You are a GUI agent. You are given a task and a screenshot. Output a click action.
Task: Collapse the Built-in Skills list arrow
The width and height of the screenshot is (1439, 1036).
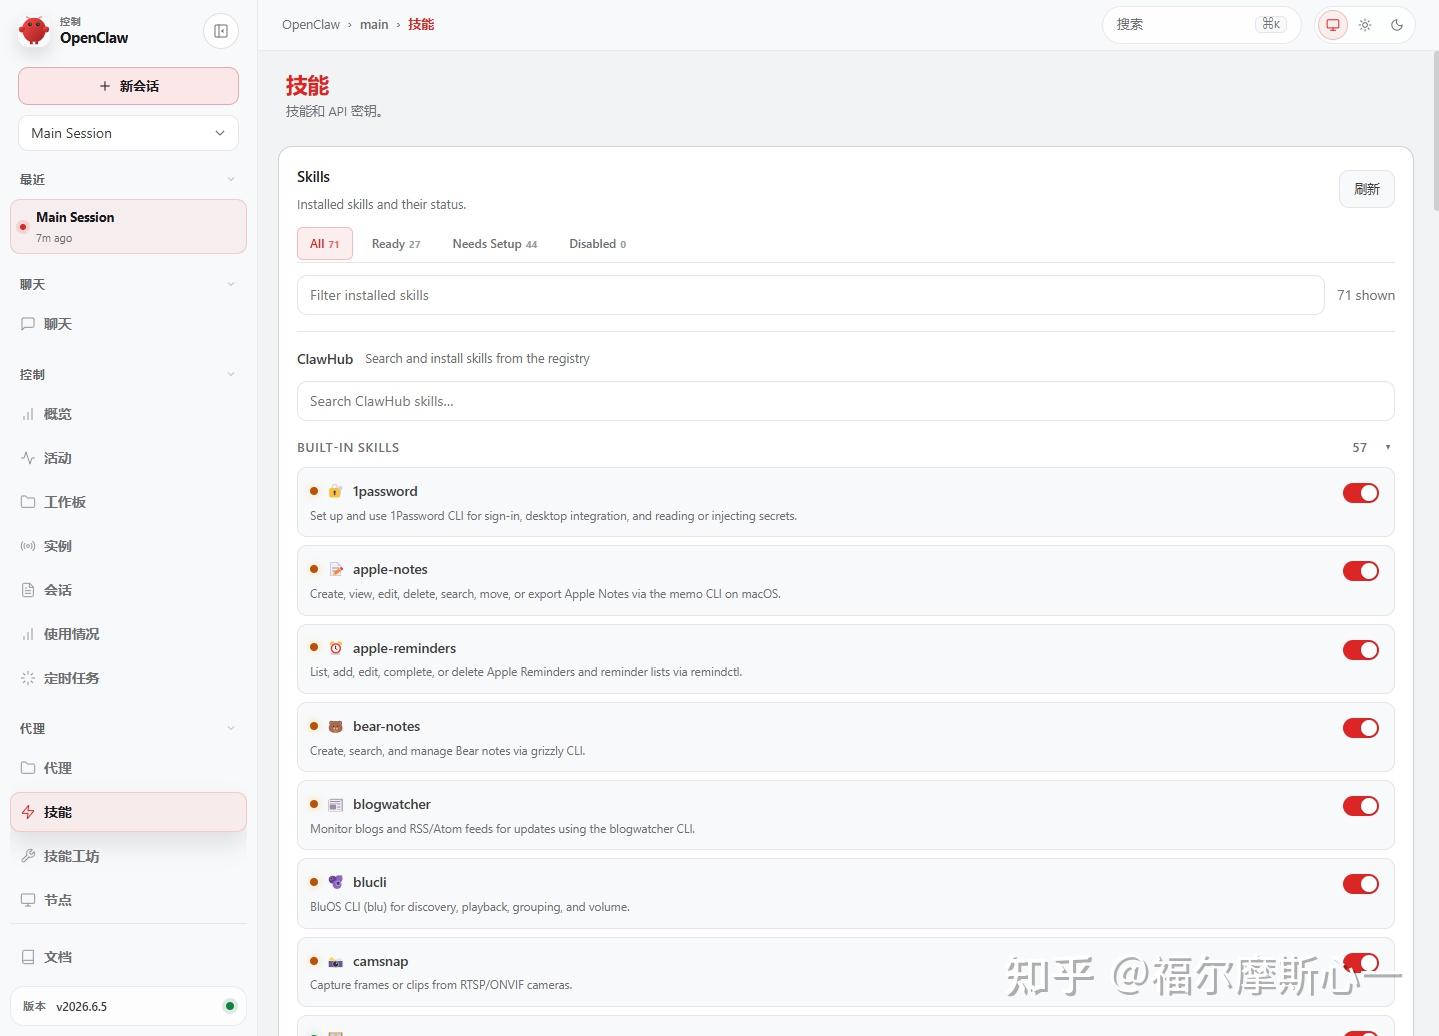(1388, 448)
